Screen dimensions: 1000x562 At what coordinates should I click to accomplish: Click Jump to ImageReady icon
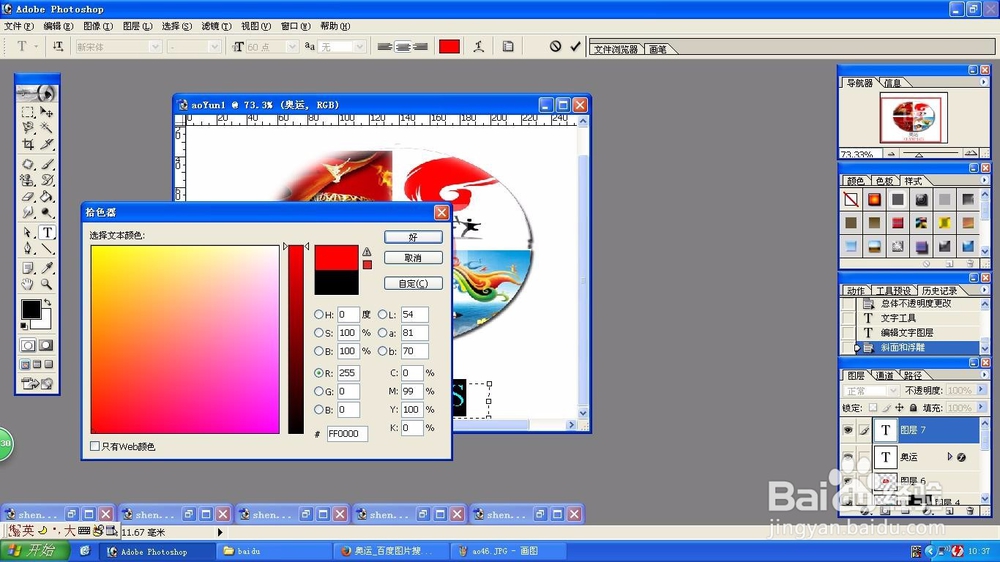point(37,383)
